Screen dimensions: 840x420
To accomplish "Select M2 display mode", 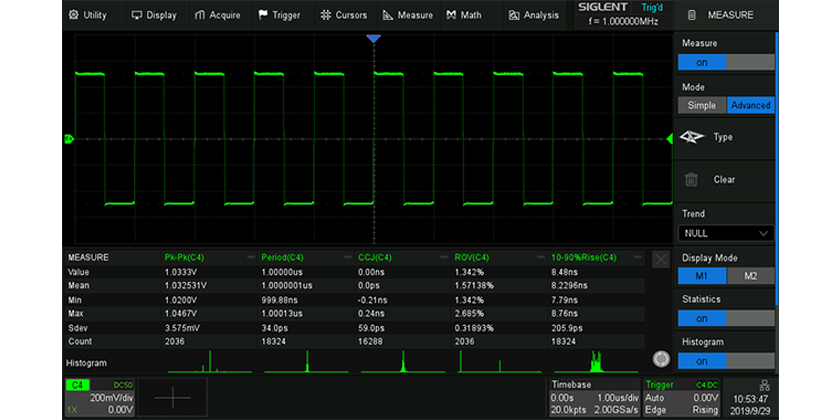I will 750,276.
